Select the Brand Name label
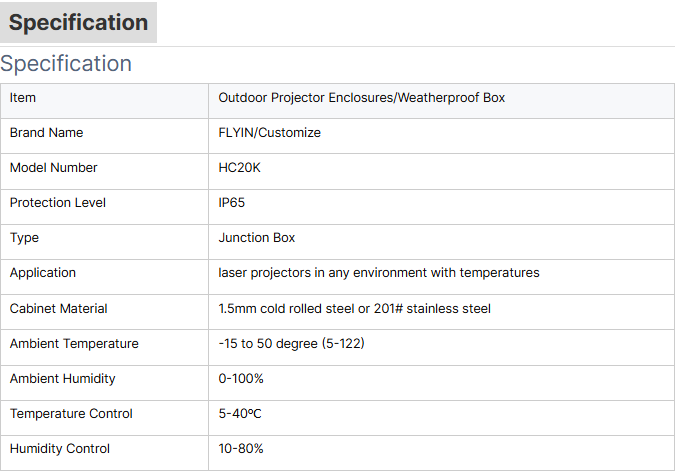The height and width of the screenshot is (473, 675). click(x=46, y=133)
